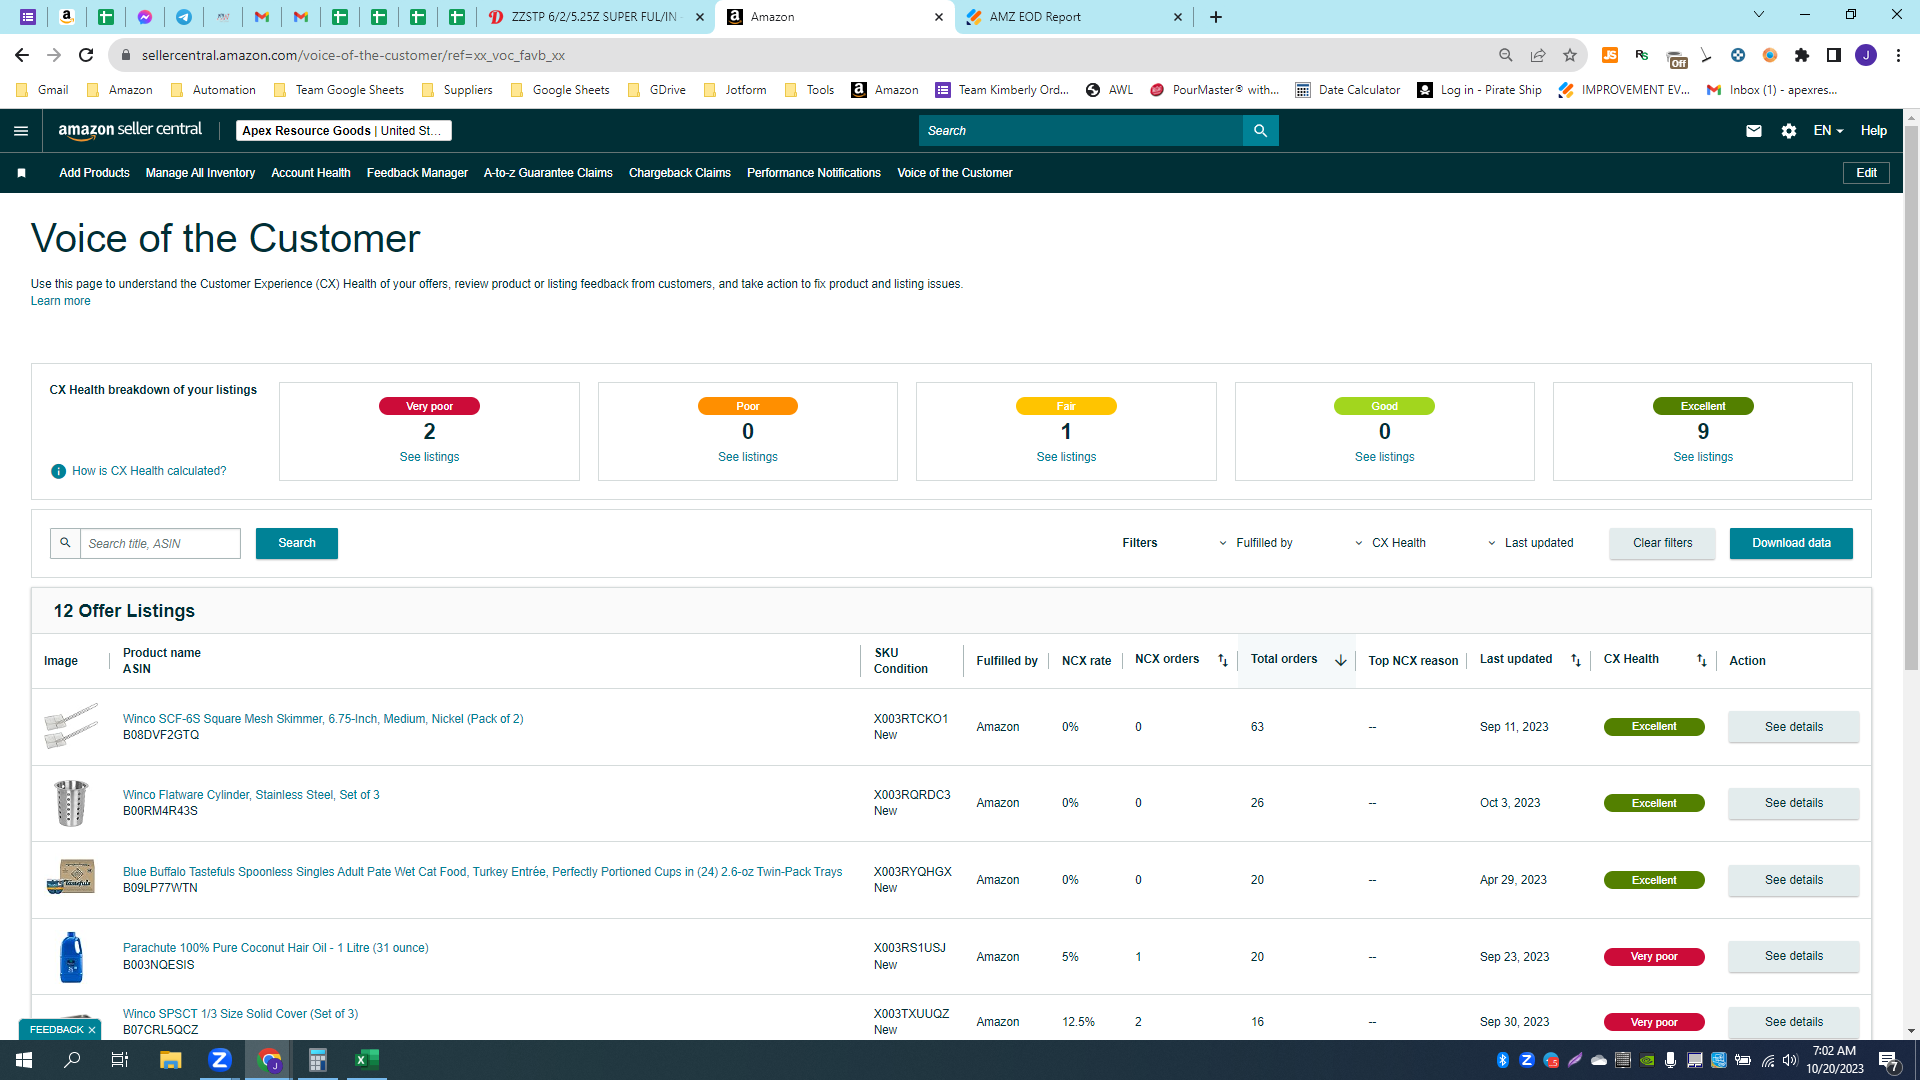Open the Help link in header

pos(1874,131)
